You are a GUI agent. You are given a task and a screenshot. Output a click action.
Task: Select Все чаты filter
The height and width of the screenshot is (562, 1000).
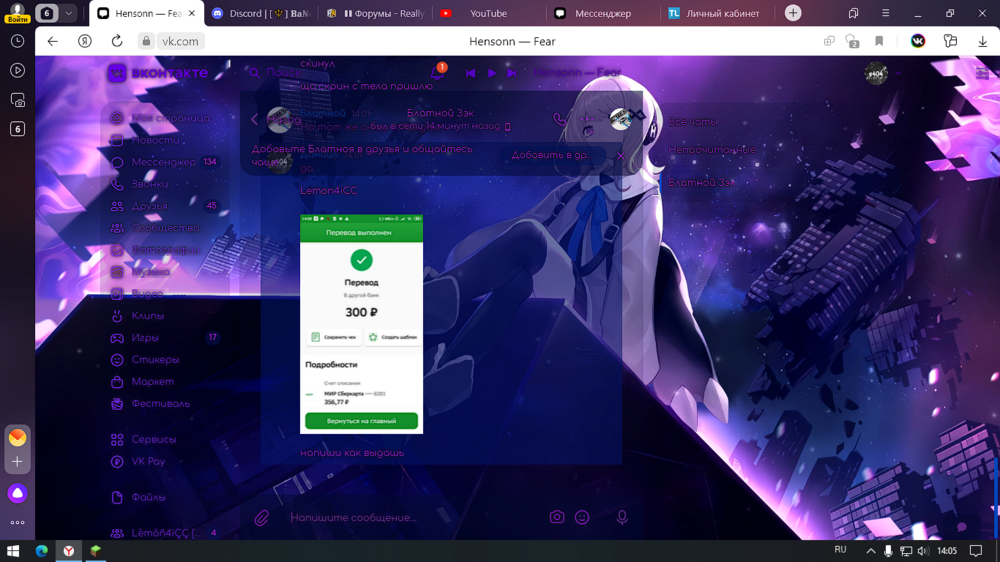click(x=693, y=122)
